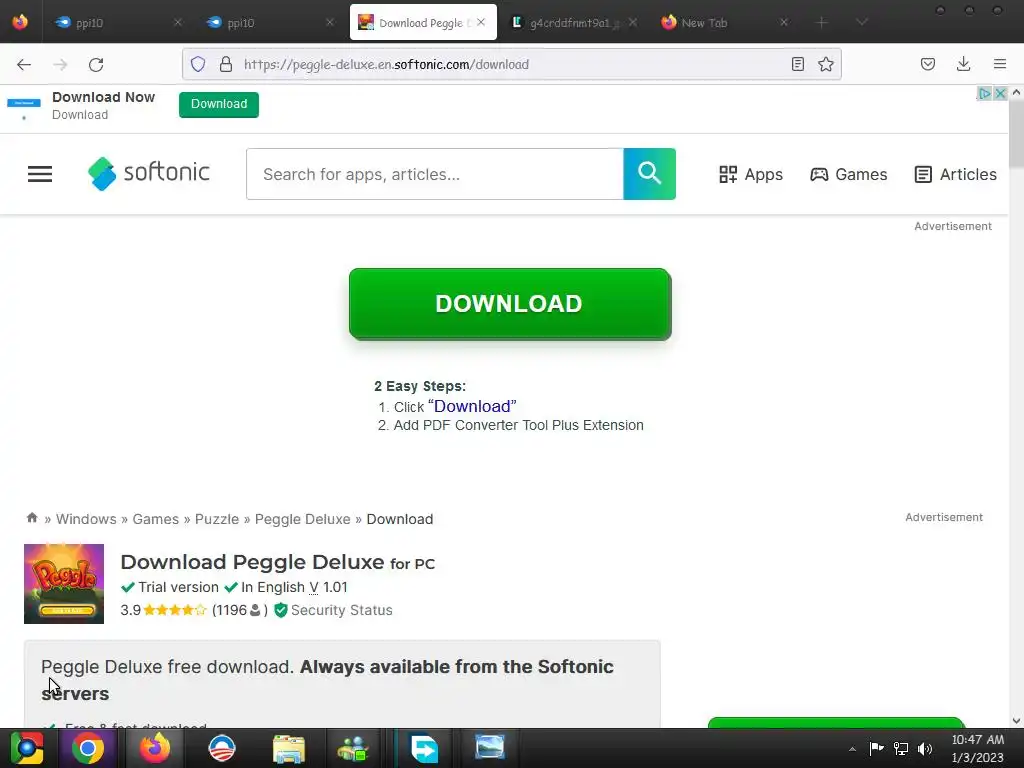Open the Apps section

[x=751, y=174]
